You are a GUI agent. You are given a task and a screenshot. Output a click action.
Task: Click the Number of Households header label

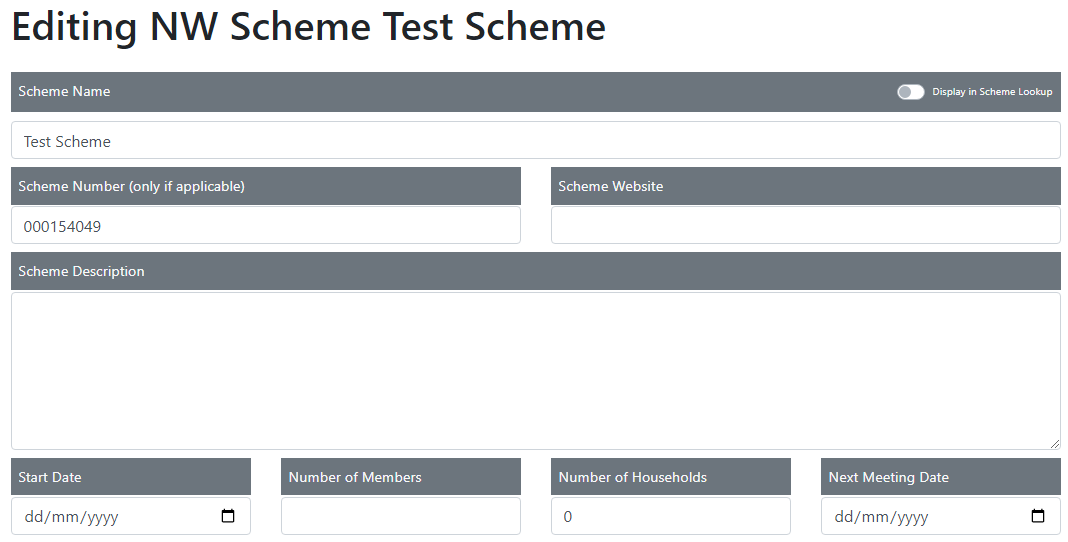(x=632, y=477)
